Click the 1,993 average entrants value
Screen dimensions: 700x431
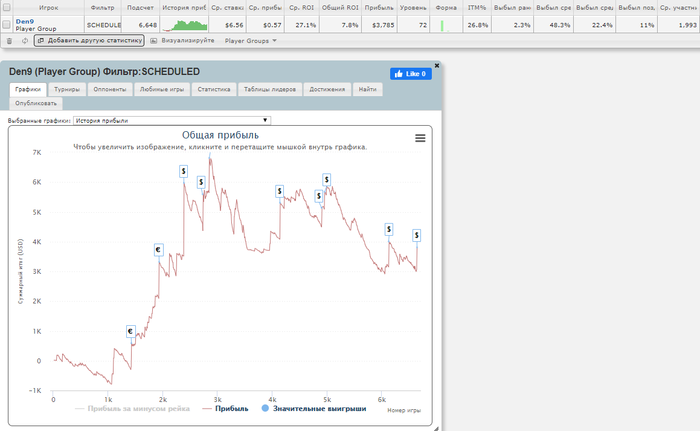click(688, 25)
